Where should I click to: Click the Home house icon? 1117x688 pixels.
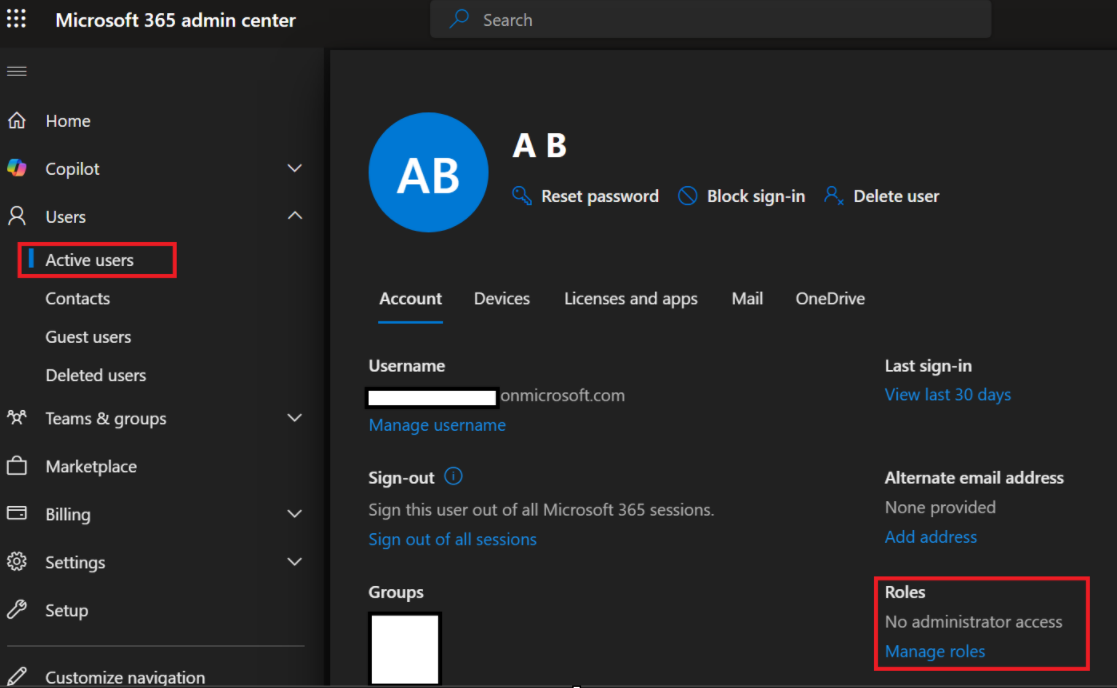(x=17, y=120)
